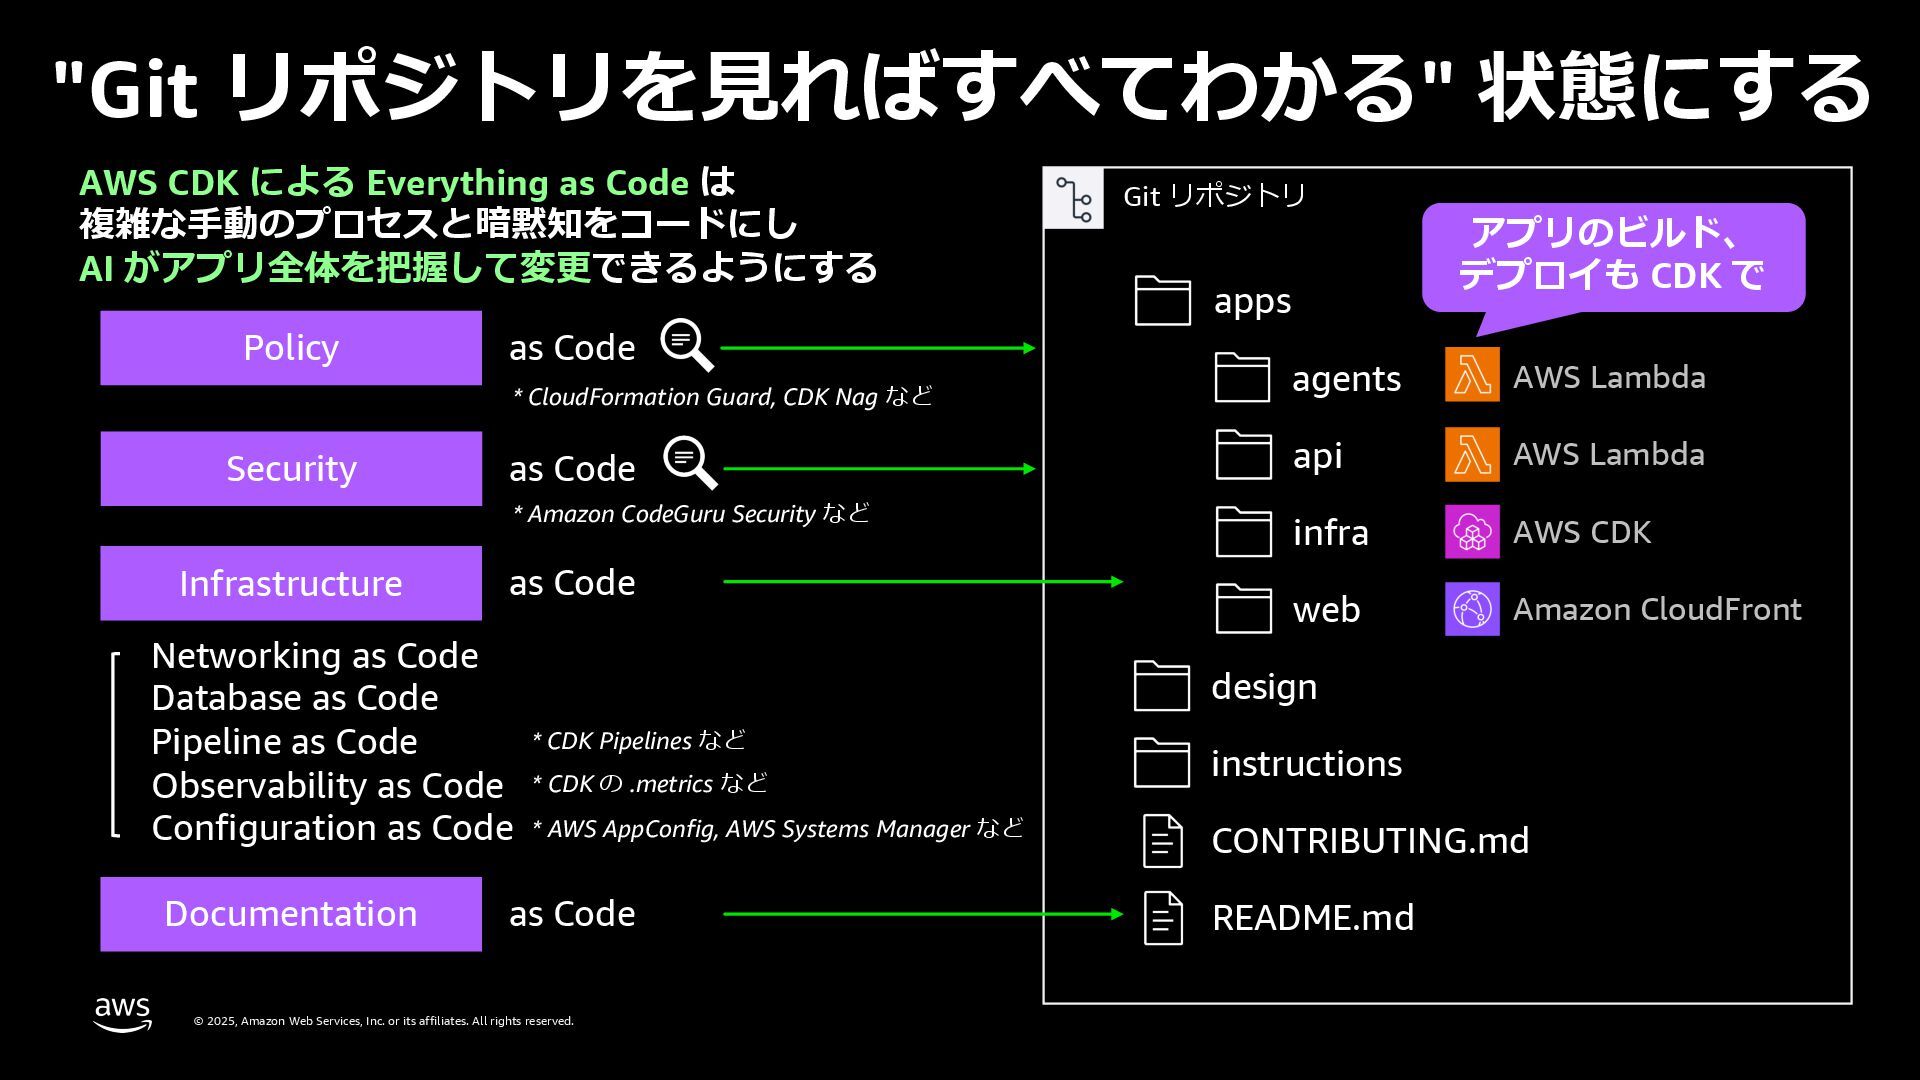Open the design folder
The height and width of the screenshot is (1080, 1920).
tap(1162, 686)
